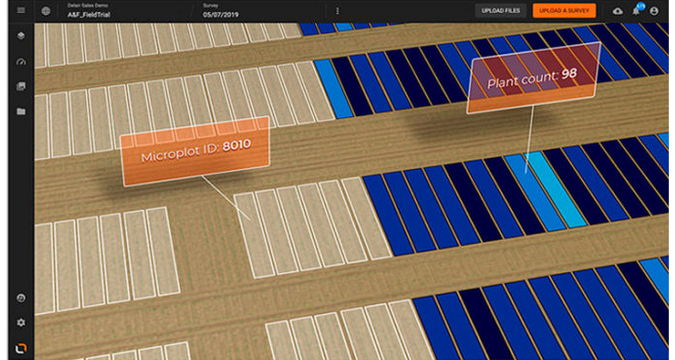Open the notifications bell

[x=636, y=11]
